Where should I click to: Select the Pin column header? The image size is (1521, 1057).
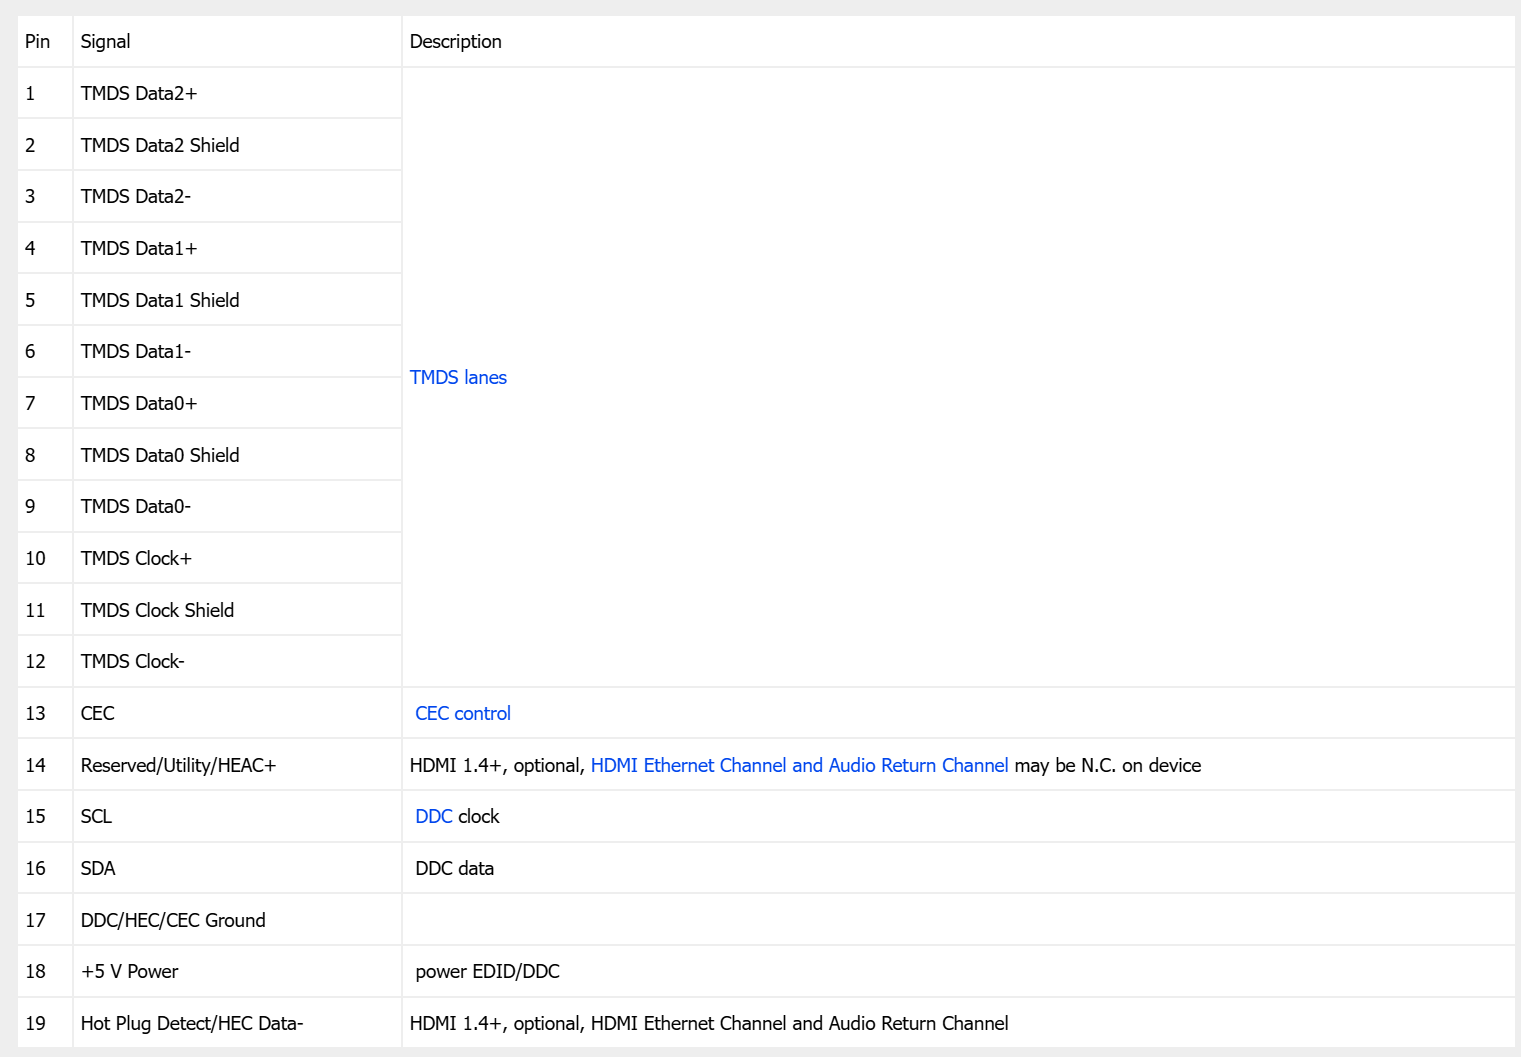(38, 41)
